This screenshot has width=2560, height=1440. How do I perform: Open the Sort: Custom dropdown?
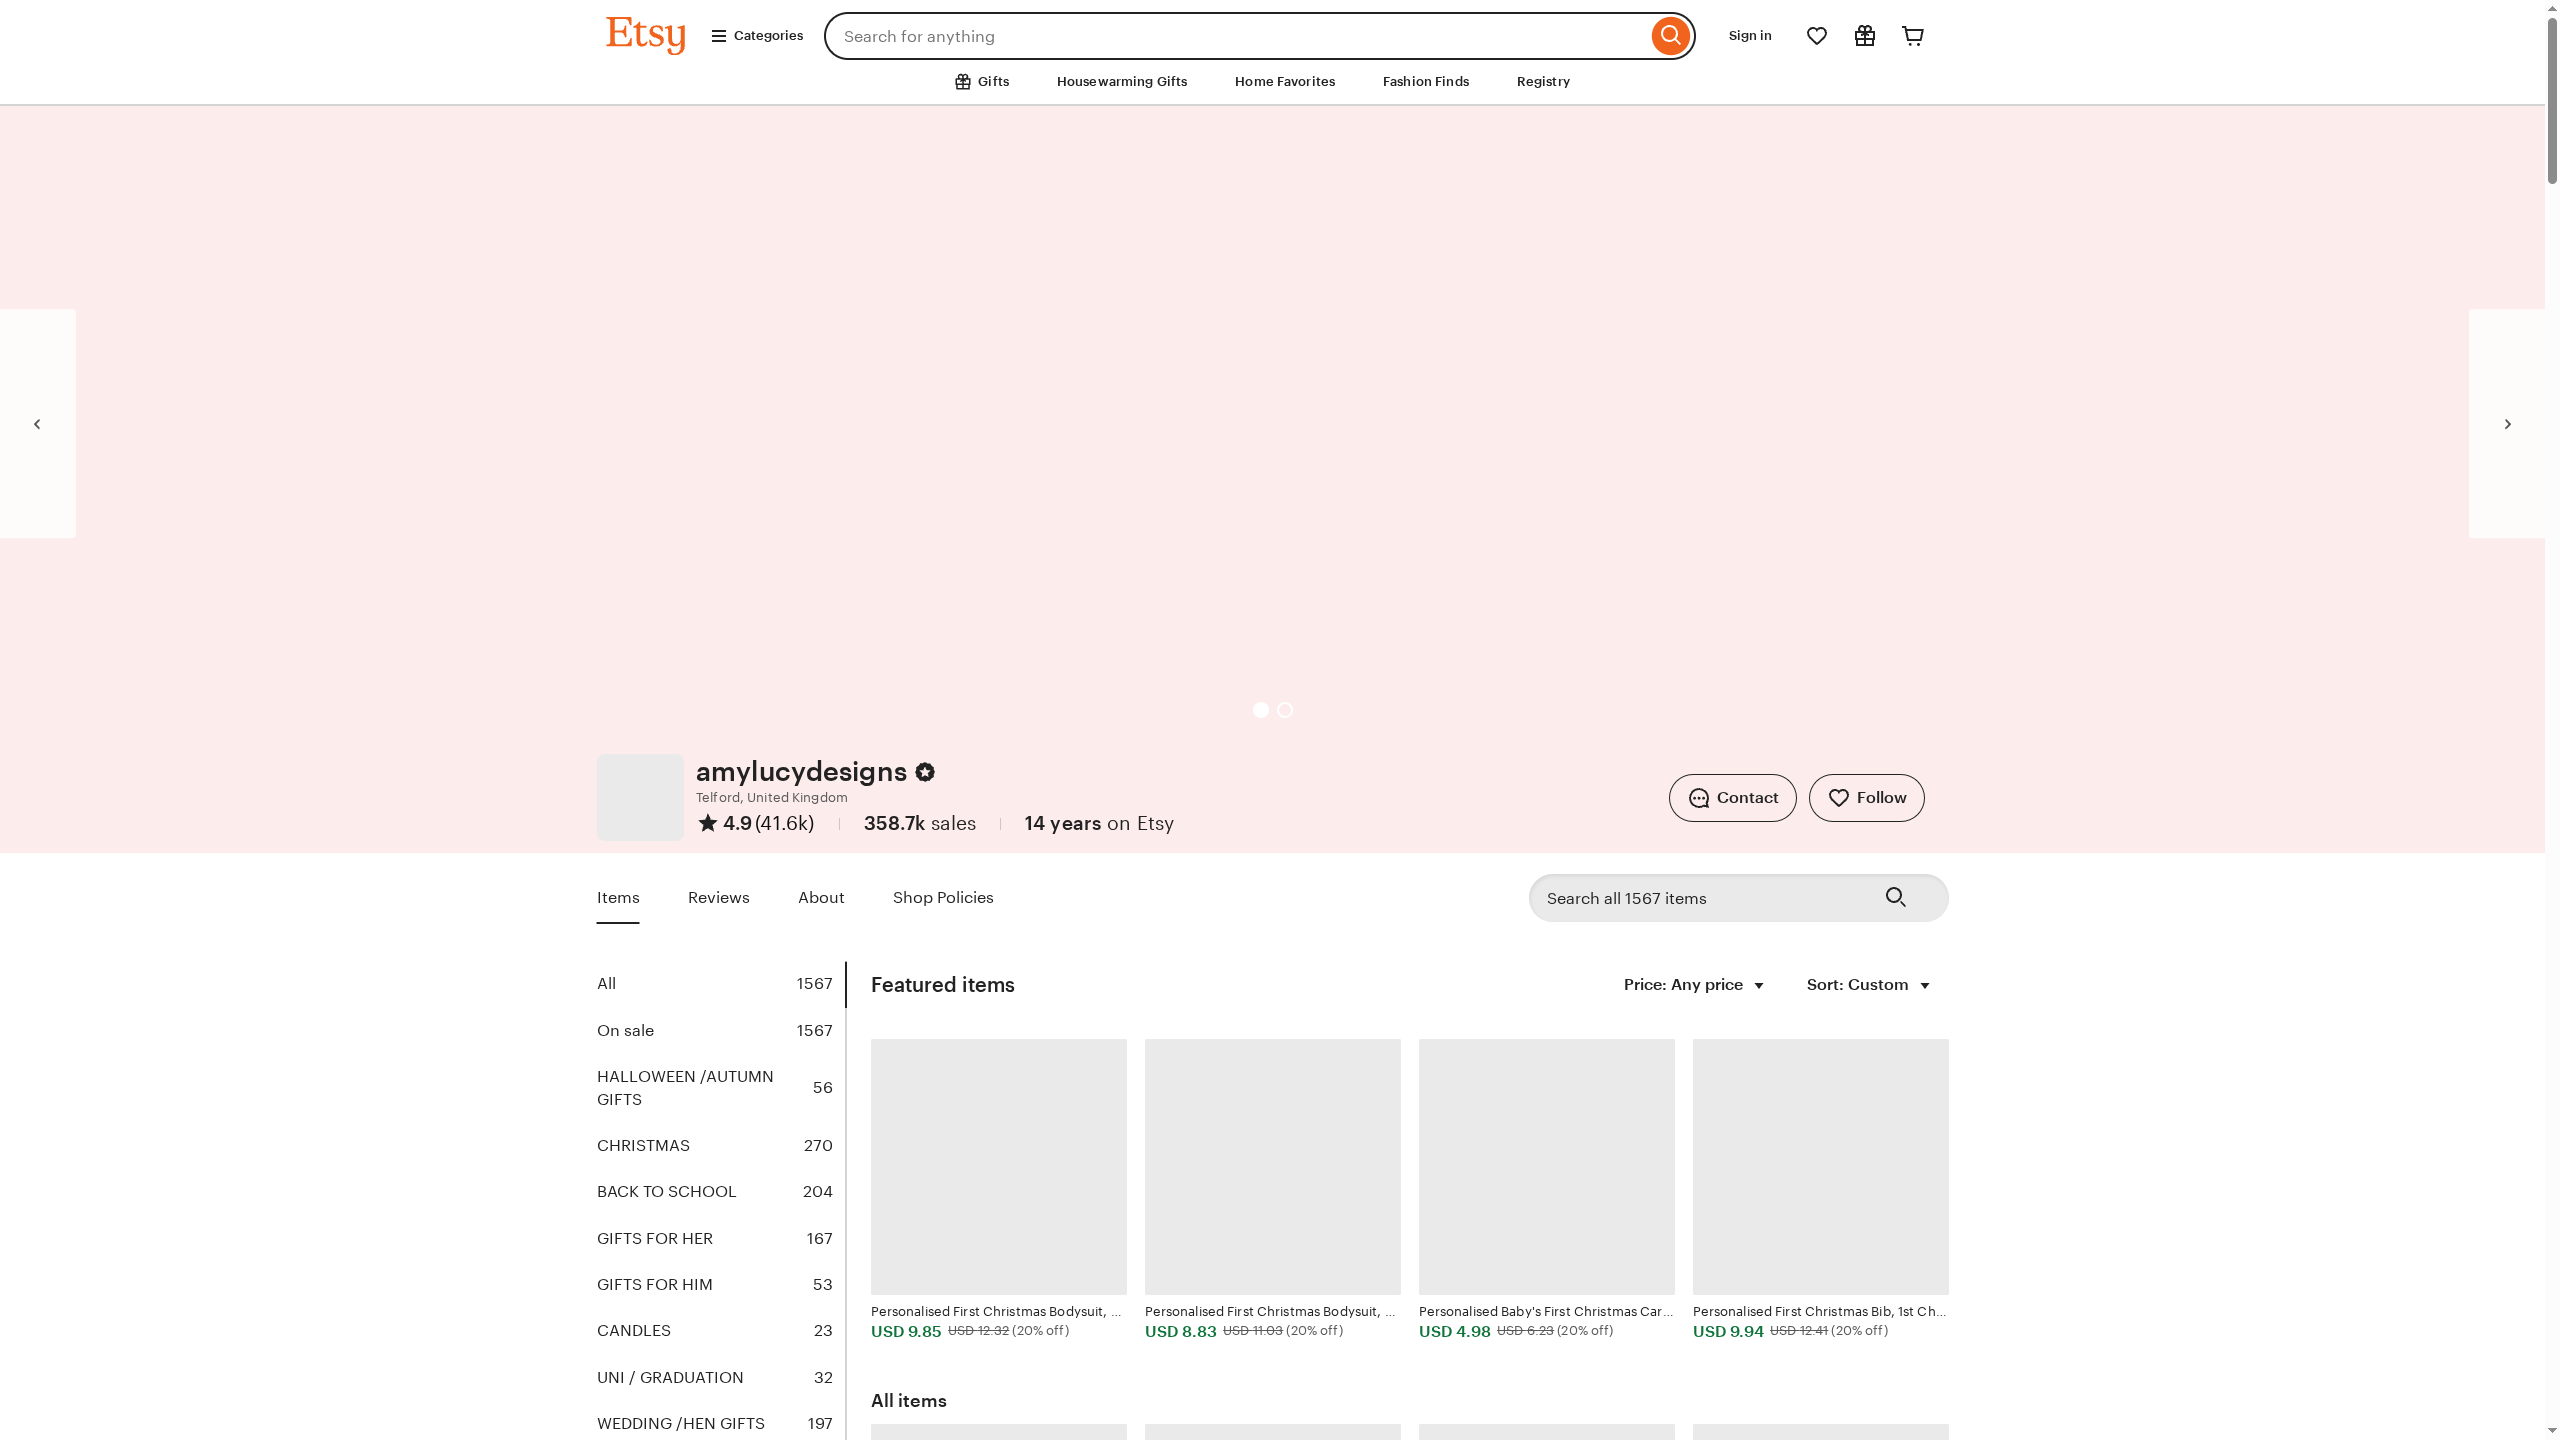pos(1866,985)
